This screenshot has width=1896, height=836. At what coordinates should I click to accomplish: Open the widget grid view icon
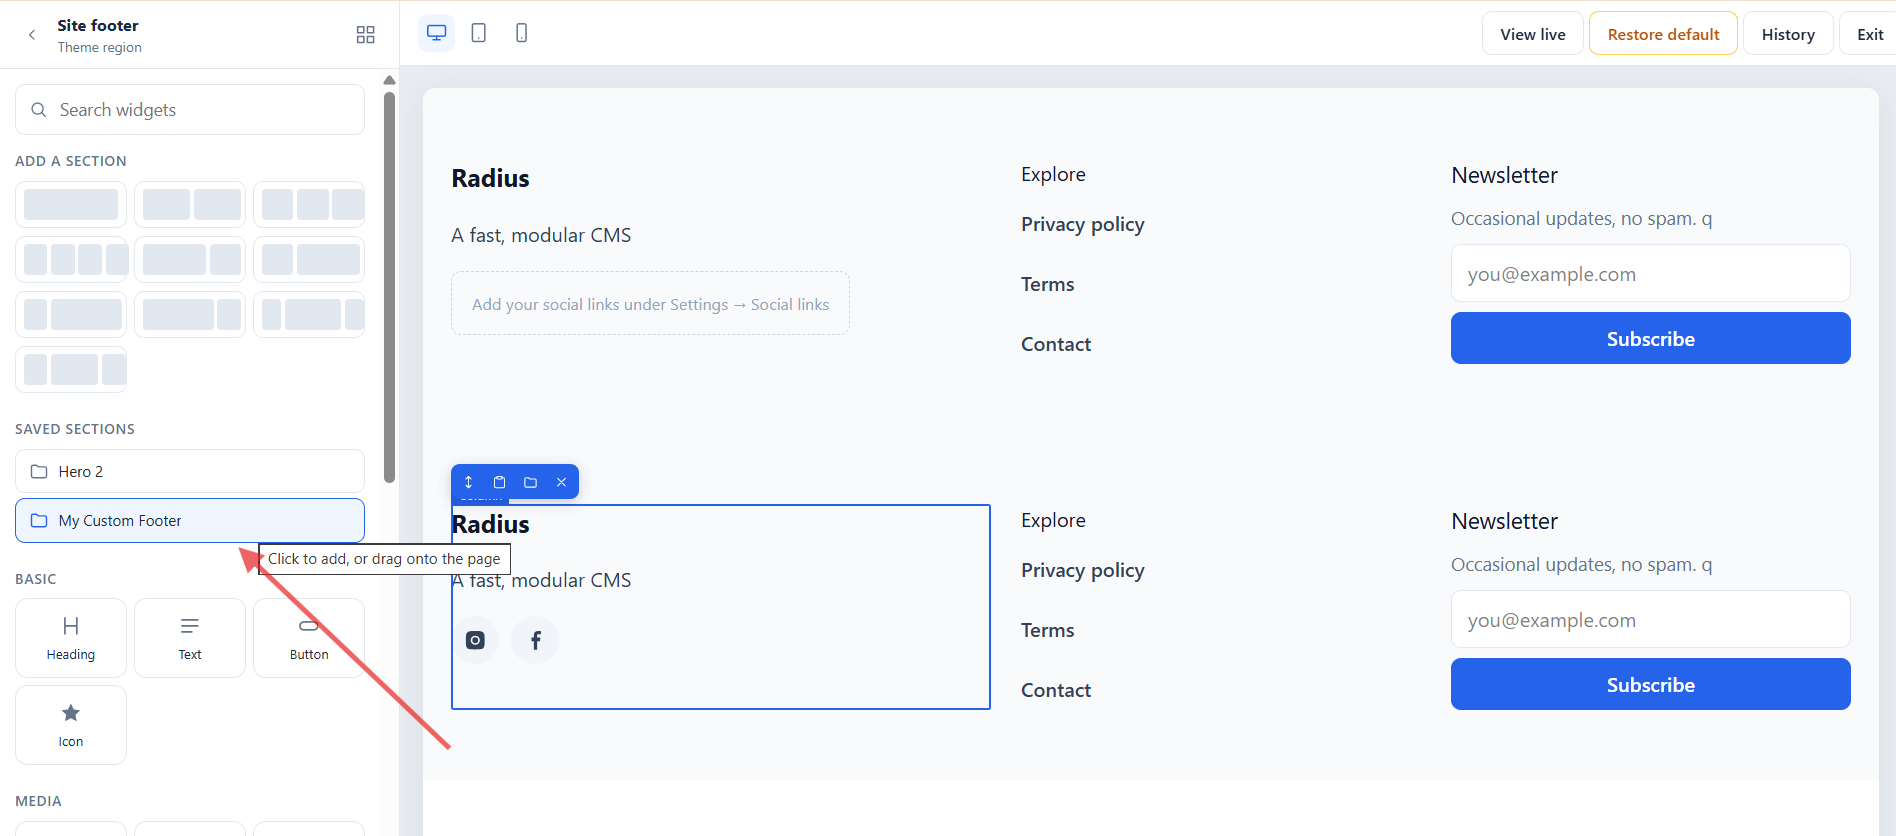click(365, 35)
